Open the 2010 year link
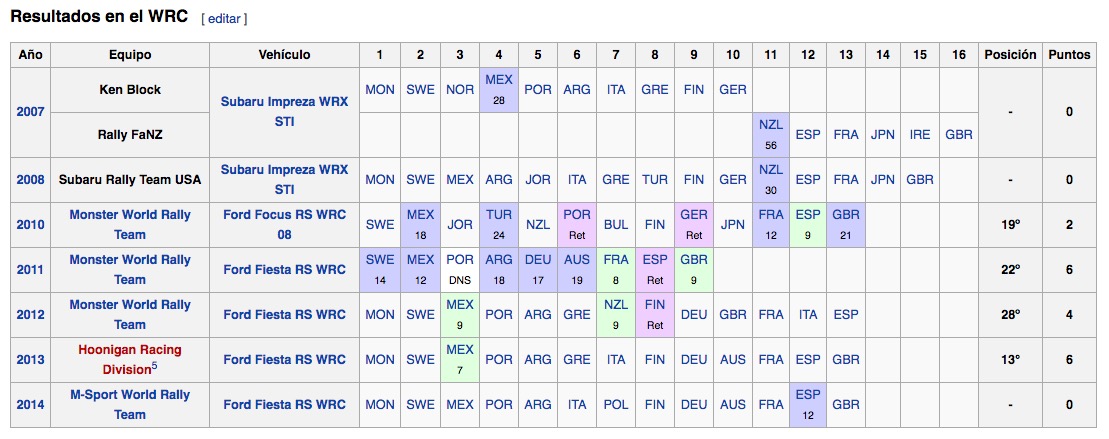This screenshot has width=1109, height=439. (30, 225)
